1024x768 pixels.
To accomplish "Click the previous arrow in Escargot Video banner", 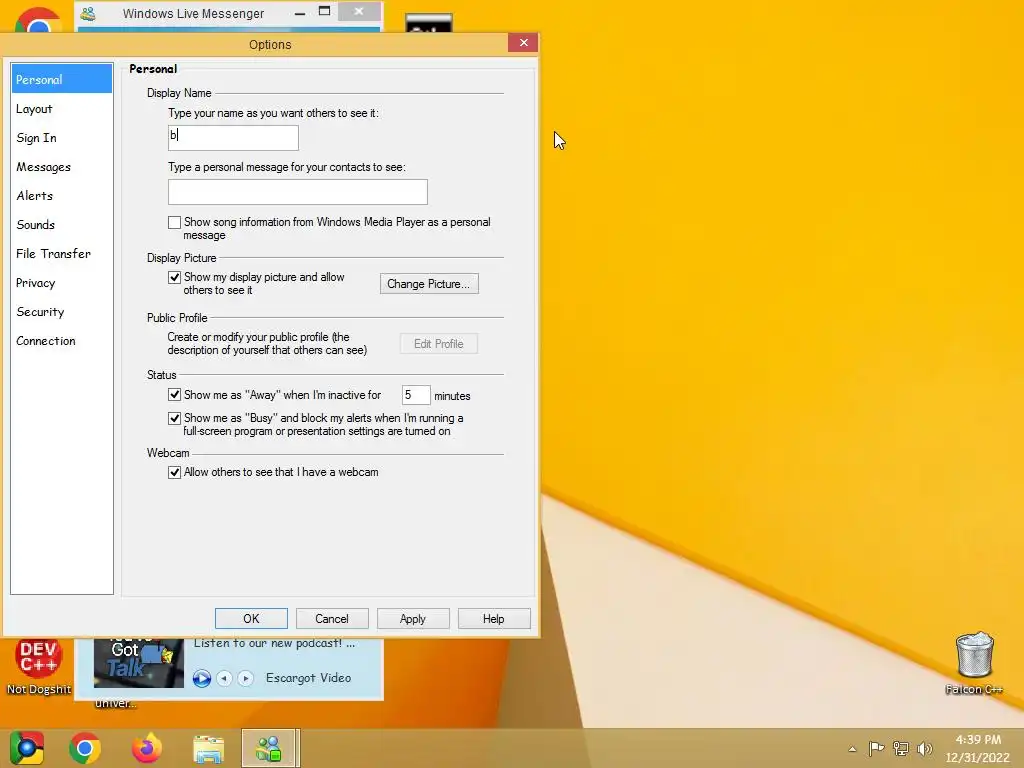I will (224, 679).
